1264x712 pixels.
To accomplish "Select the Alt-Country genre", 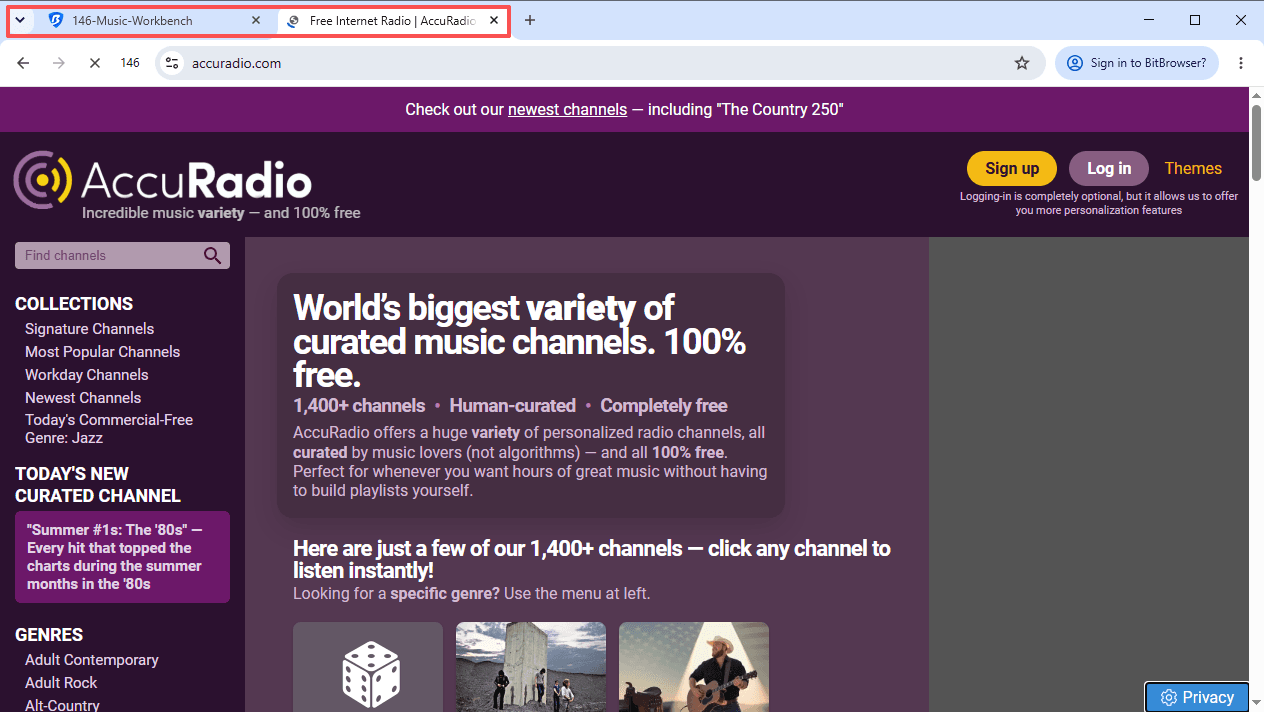I will click(62, 704).
